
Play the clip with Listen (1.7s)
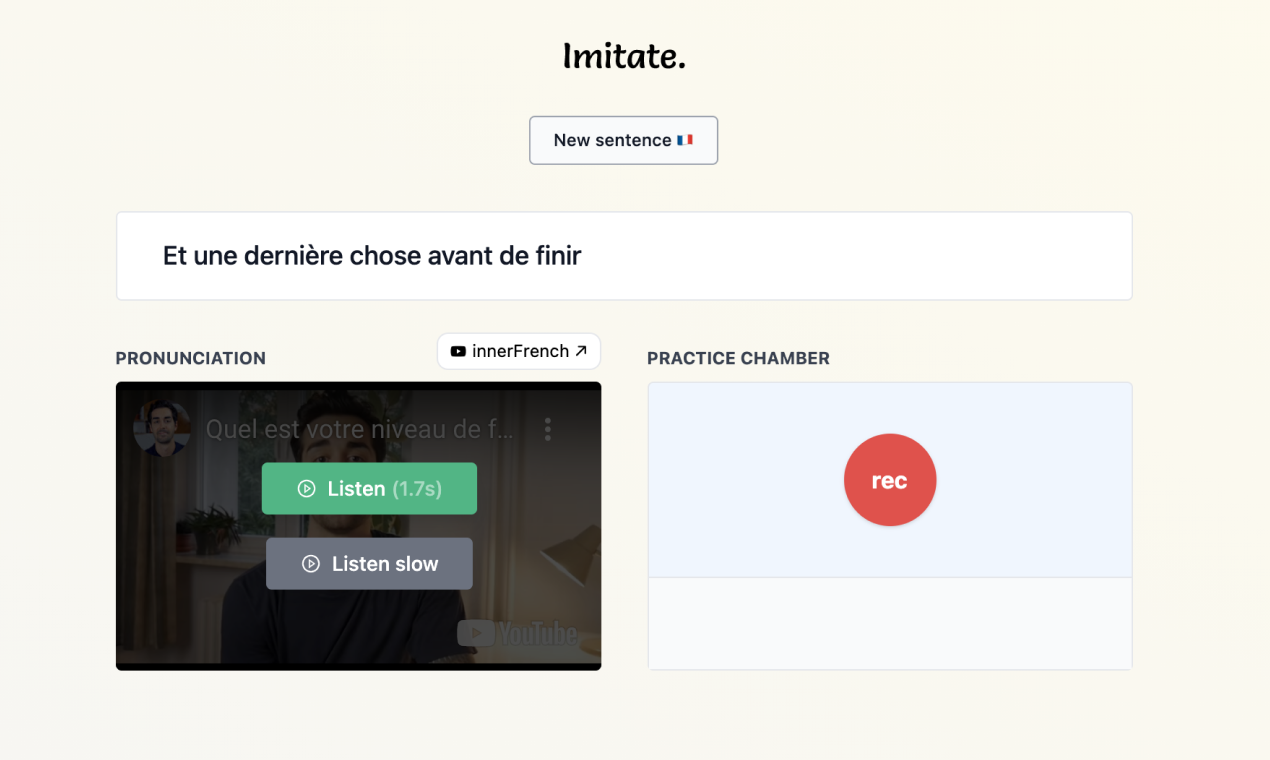coord(369,488)
